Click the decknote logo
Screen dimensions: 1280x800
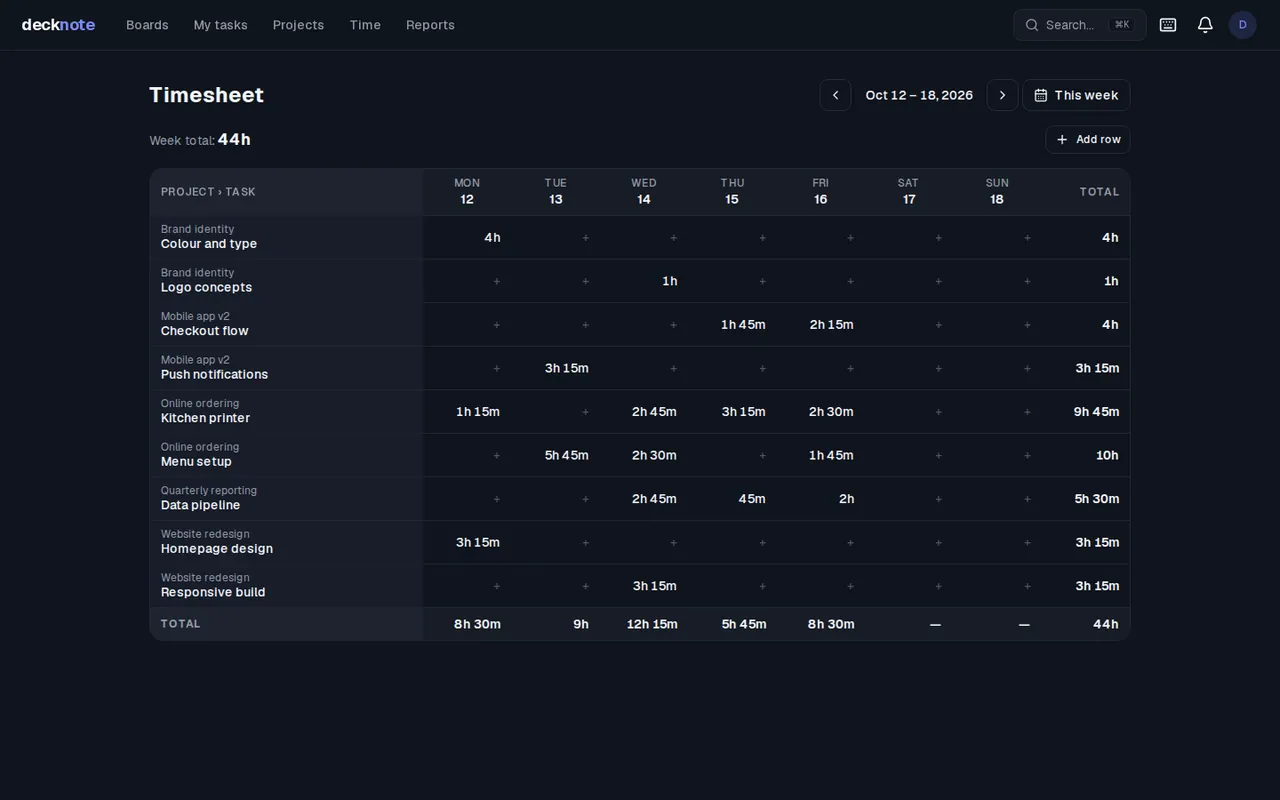tap(58, 25)
